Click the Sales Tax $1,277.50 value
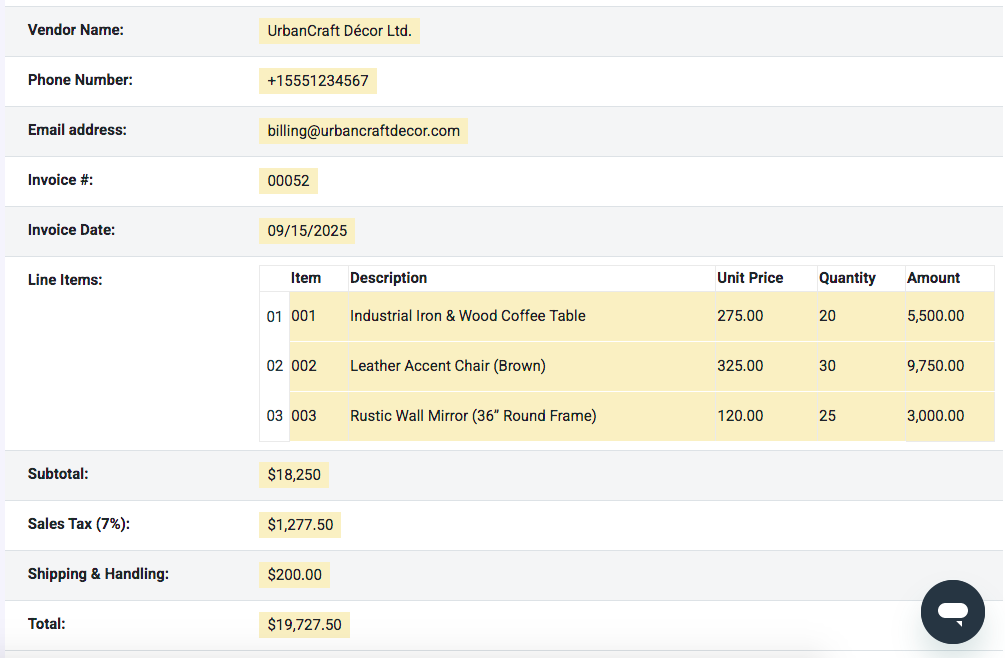The width and height of the screenshot is (1005, 658). tap(299, 524)
